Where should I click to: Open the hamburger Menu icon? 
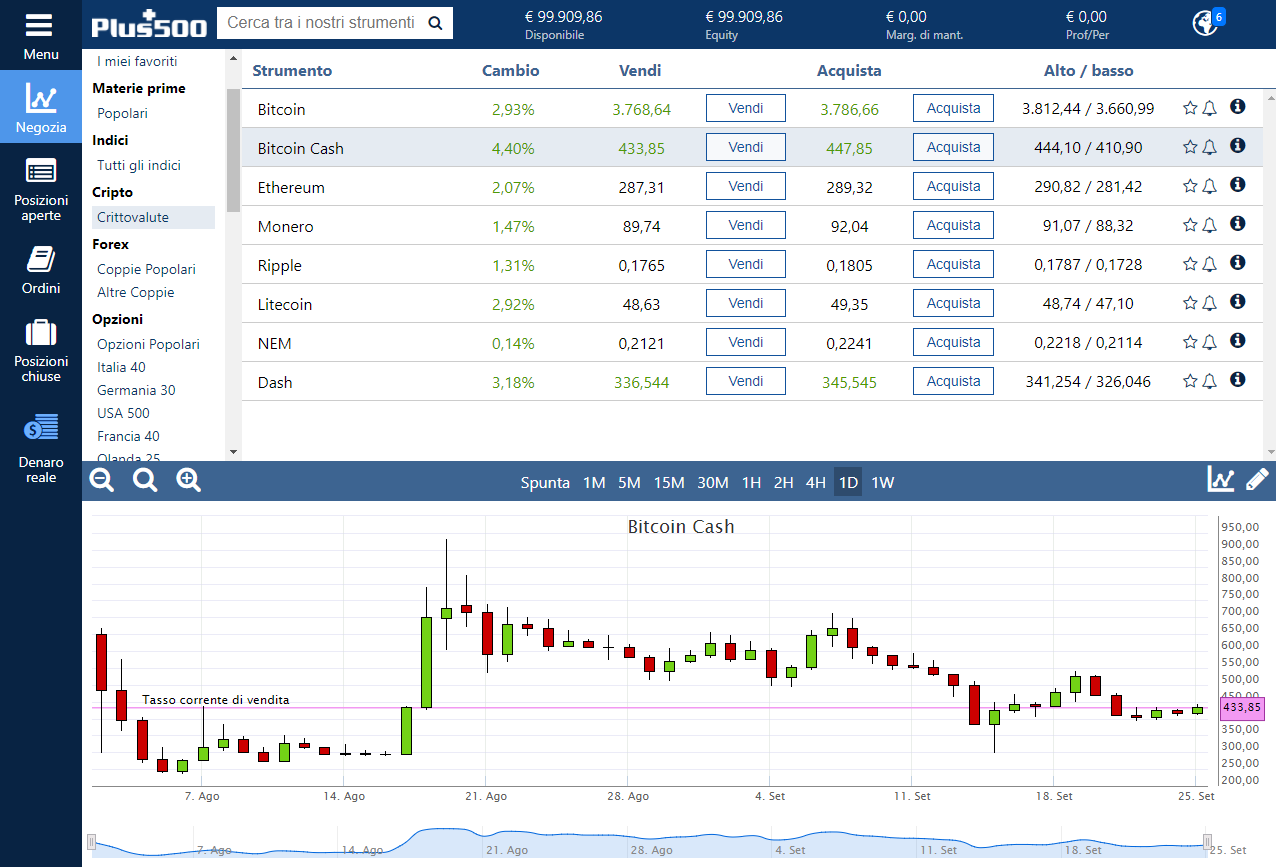point(41,25)
